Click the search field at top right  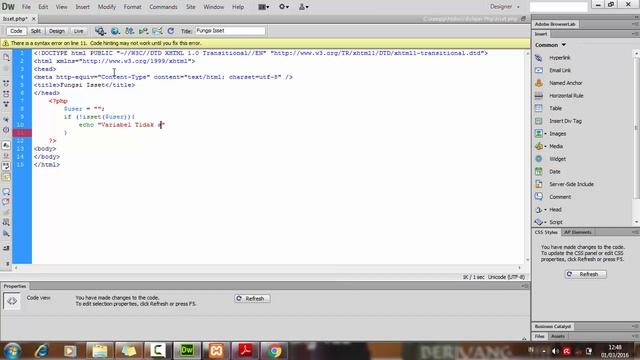(x=558, y=7)
